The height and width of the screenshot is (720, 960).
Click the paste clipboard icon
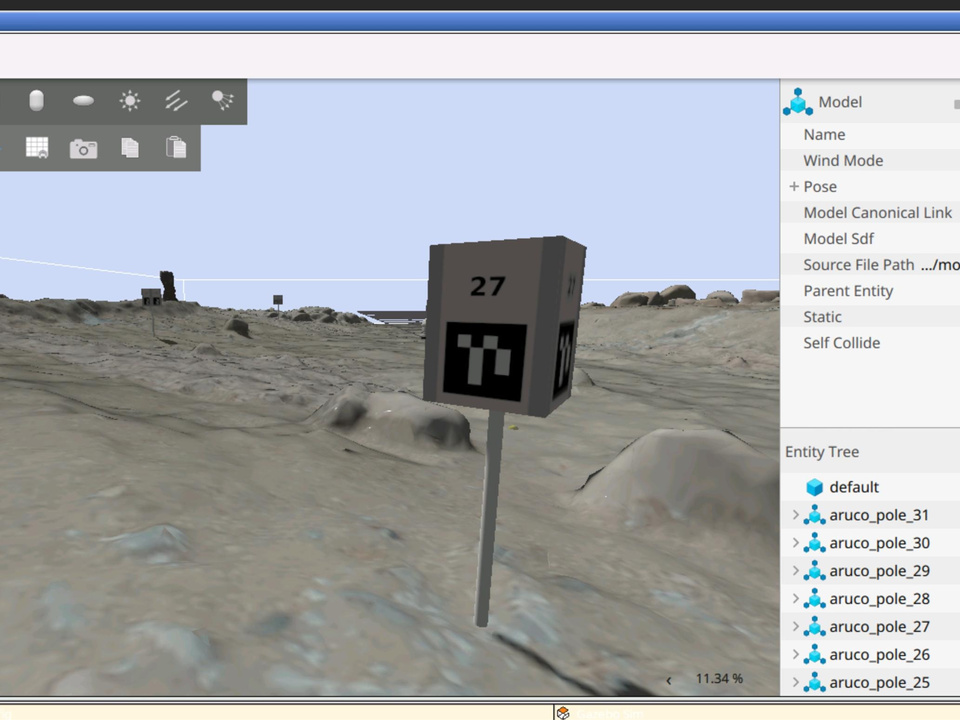(176, 148)
